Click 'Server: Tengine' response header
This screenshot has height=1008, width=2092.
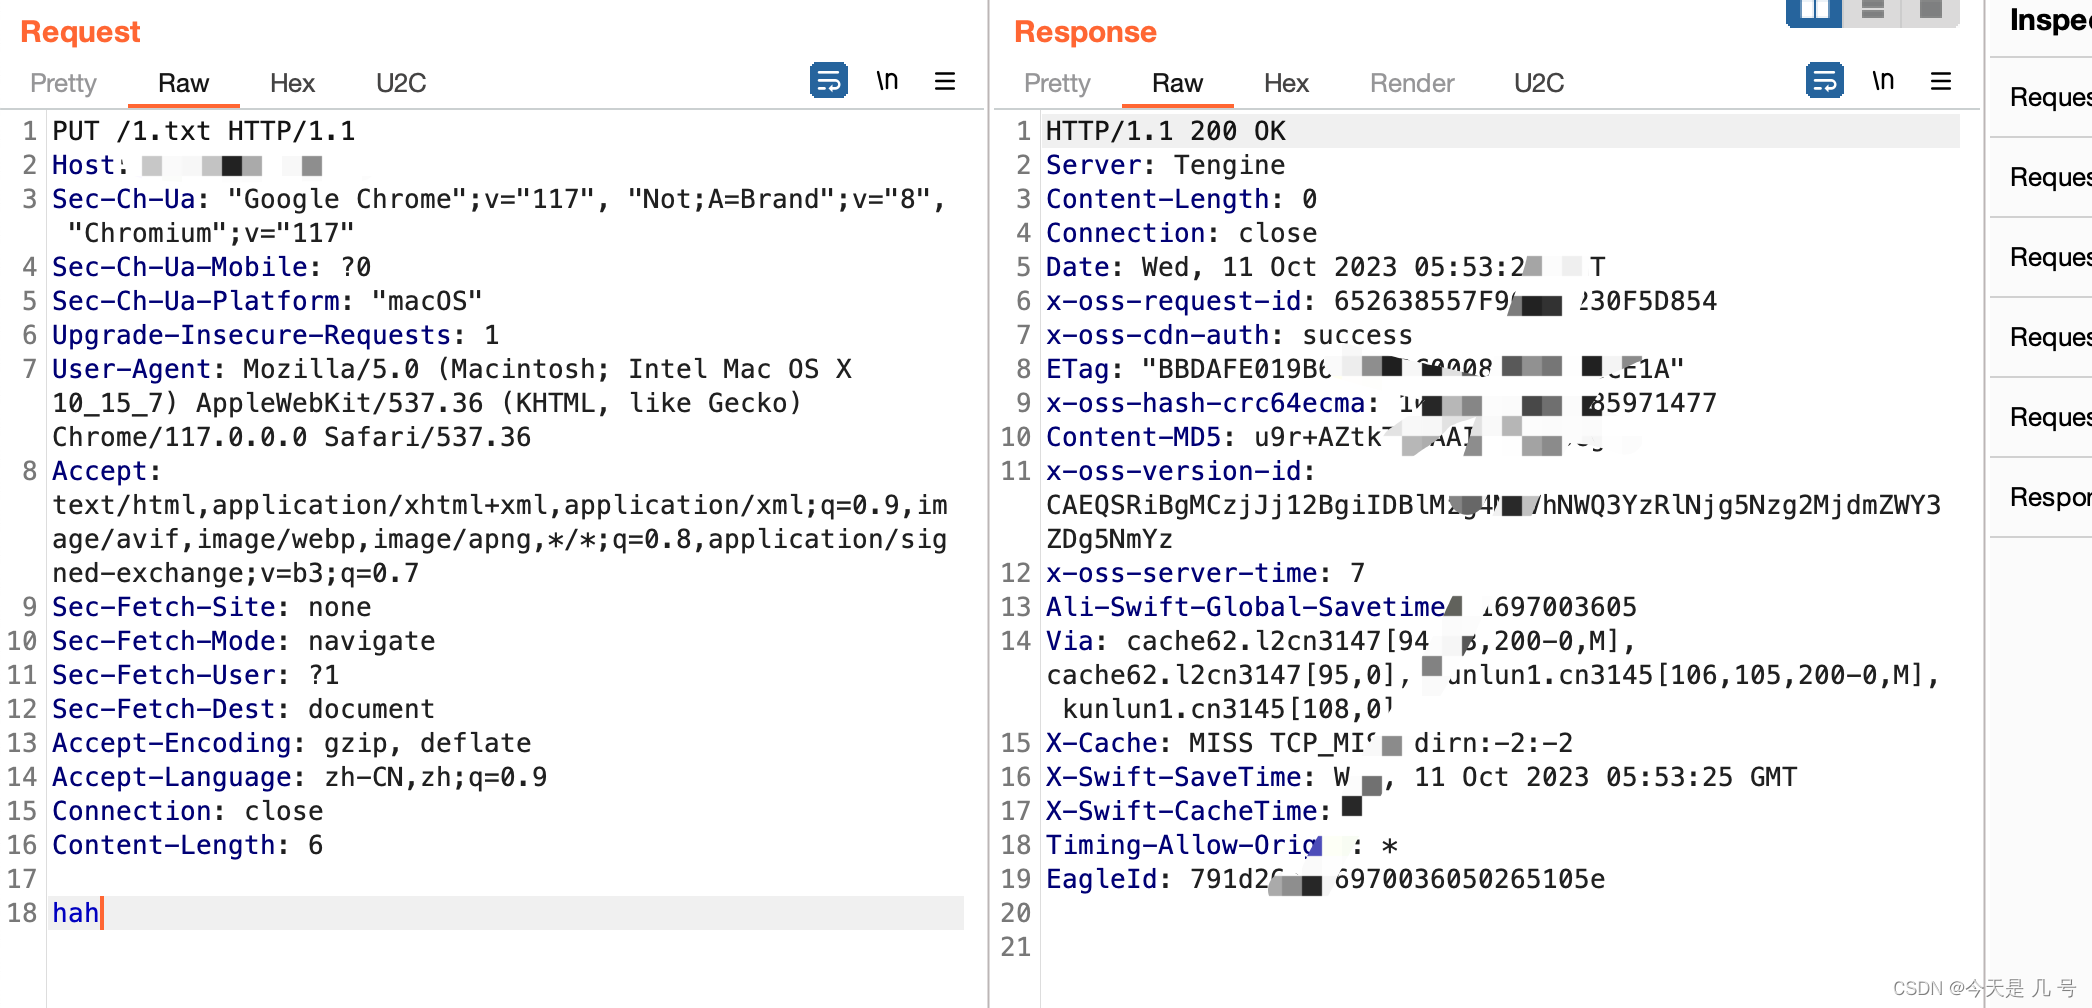(x=1166, y=165)
